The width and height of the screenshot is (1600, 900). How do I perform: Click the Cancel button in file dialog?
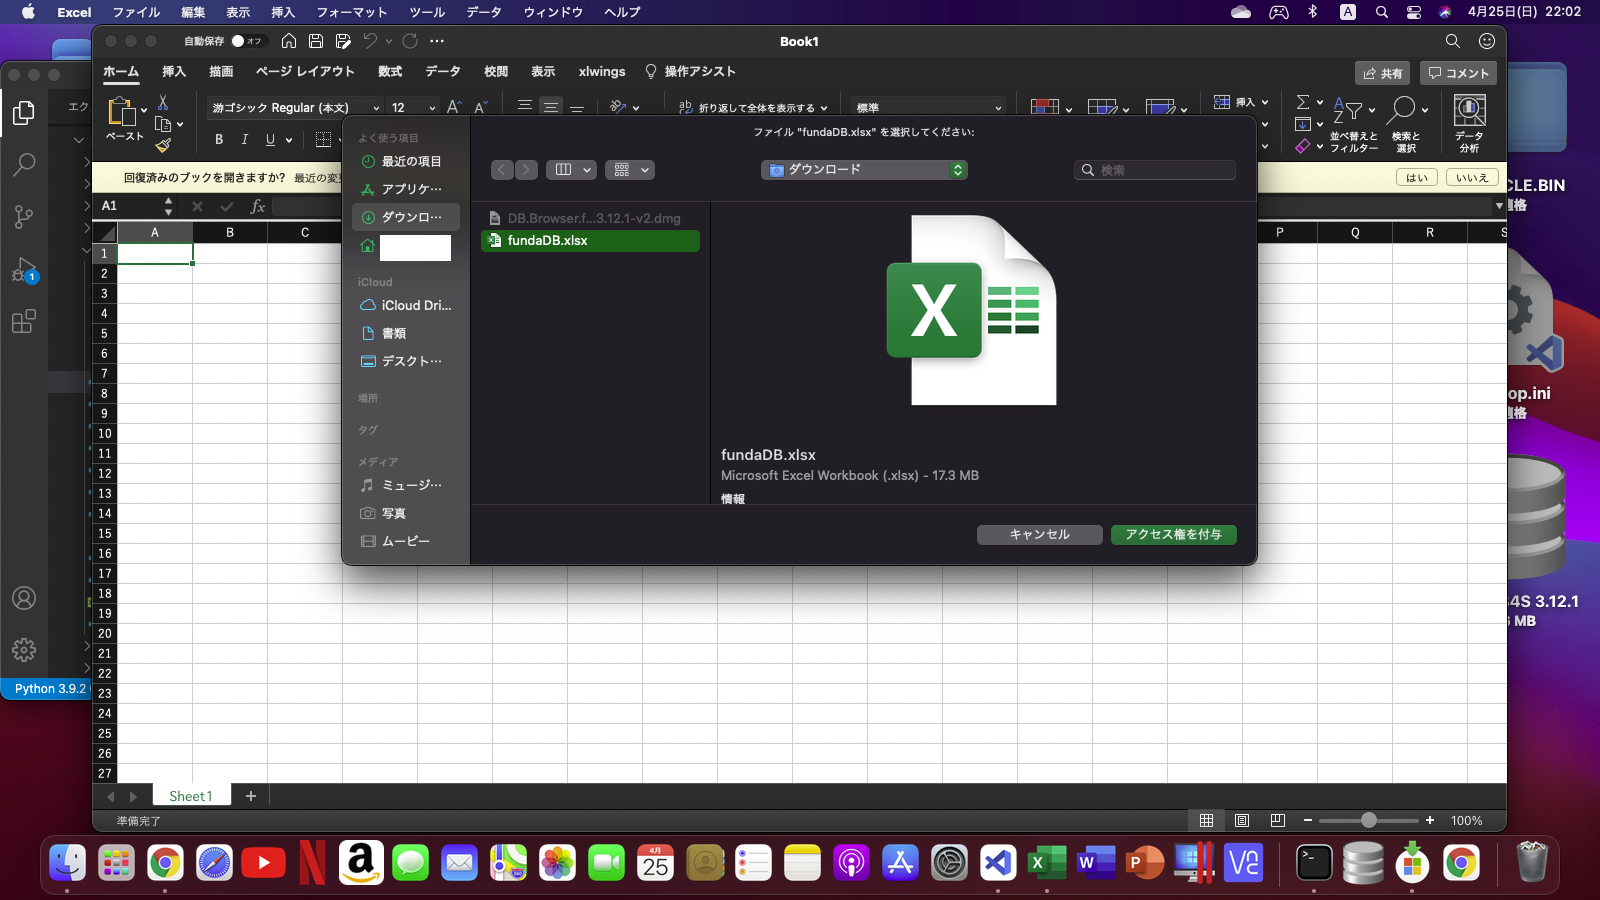pyautogui.click(x=1039, y=535)
